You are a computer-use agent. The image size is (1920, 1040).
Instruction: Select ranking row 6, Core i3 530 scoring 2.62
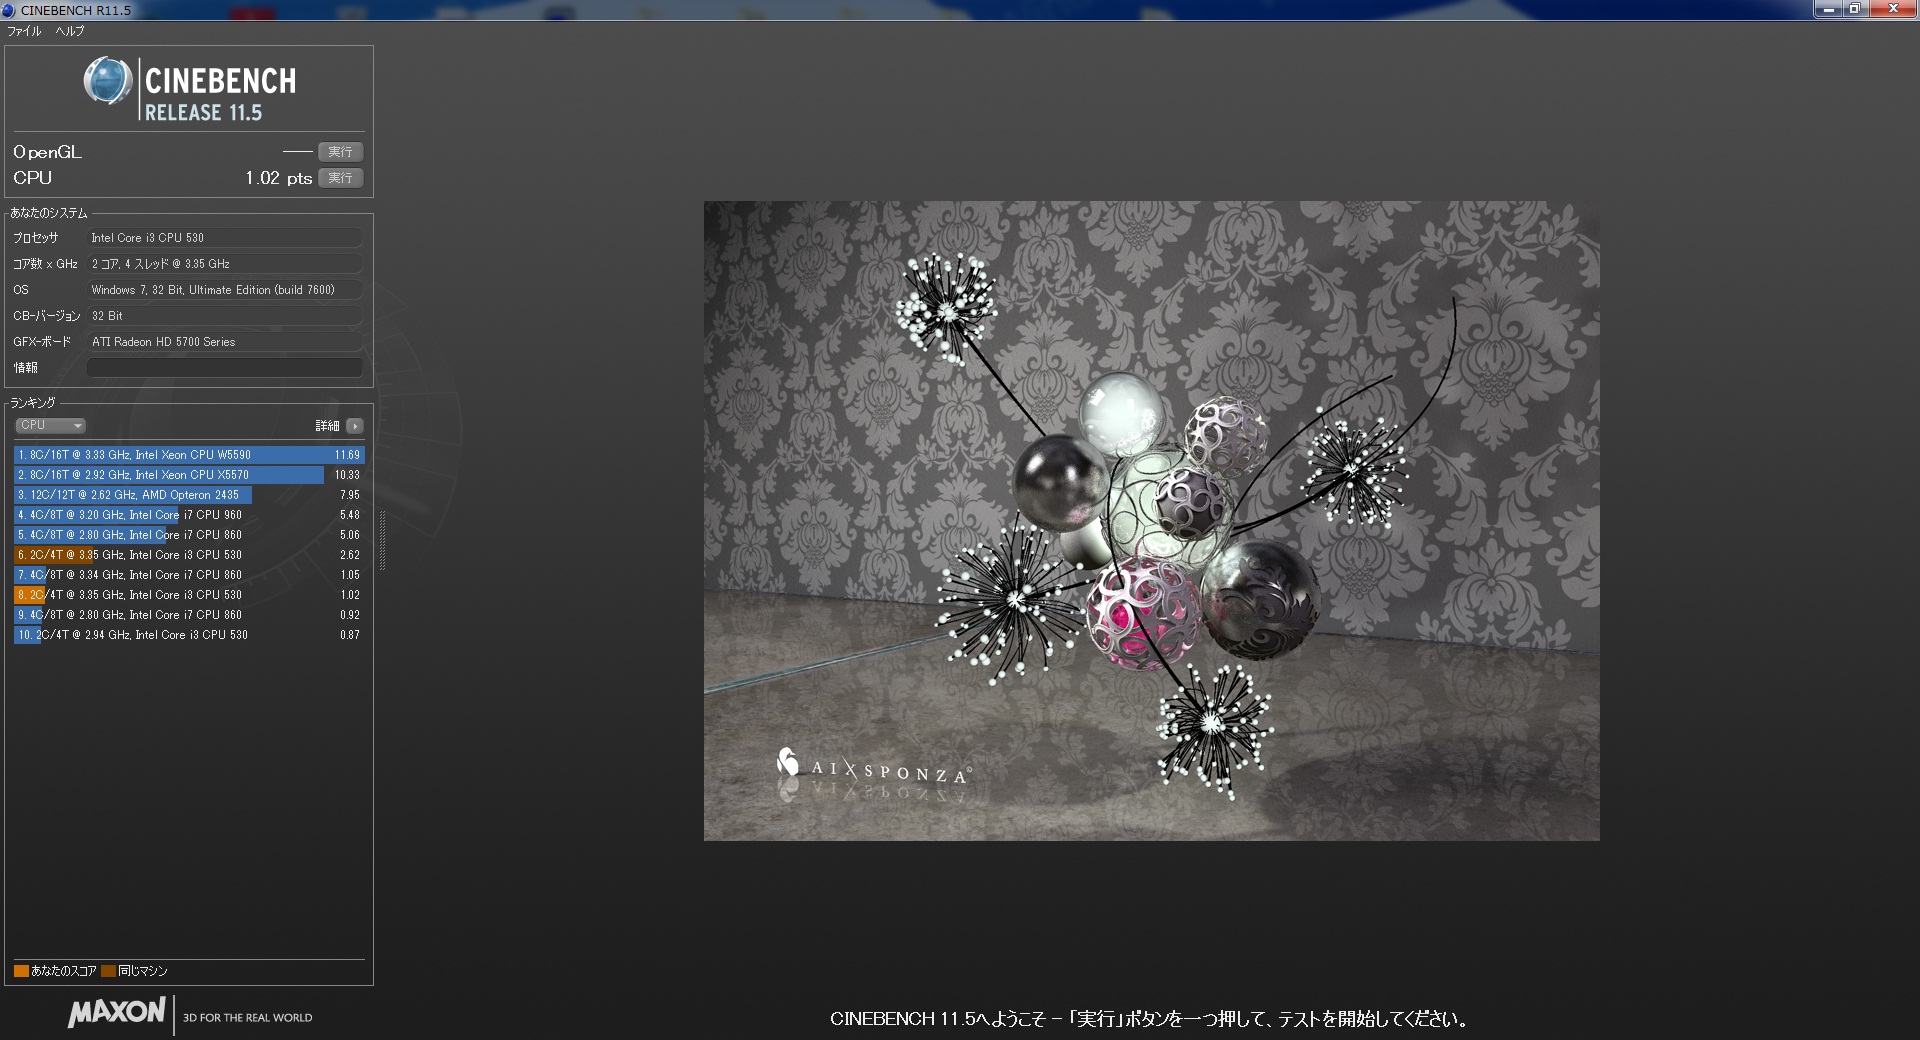tap(189, 555)
